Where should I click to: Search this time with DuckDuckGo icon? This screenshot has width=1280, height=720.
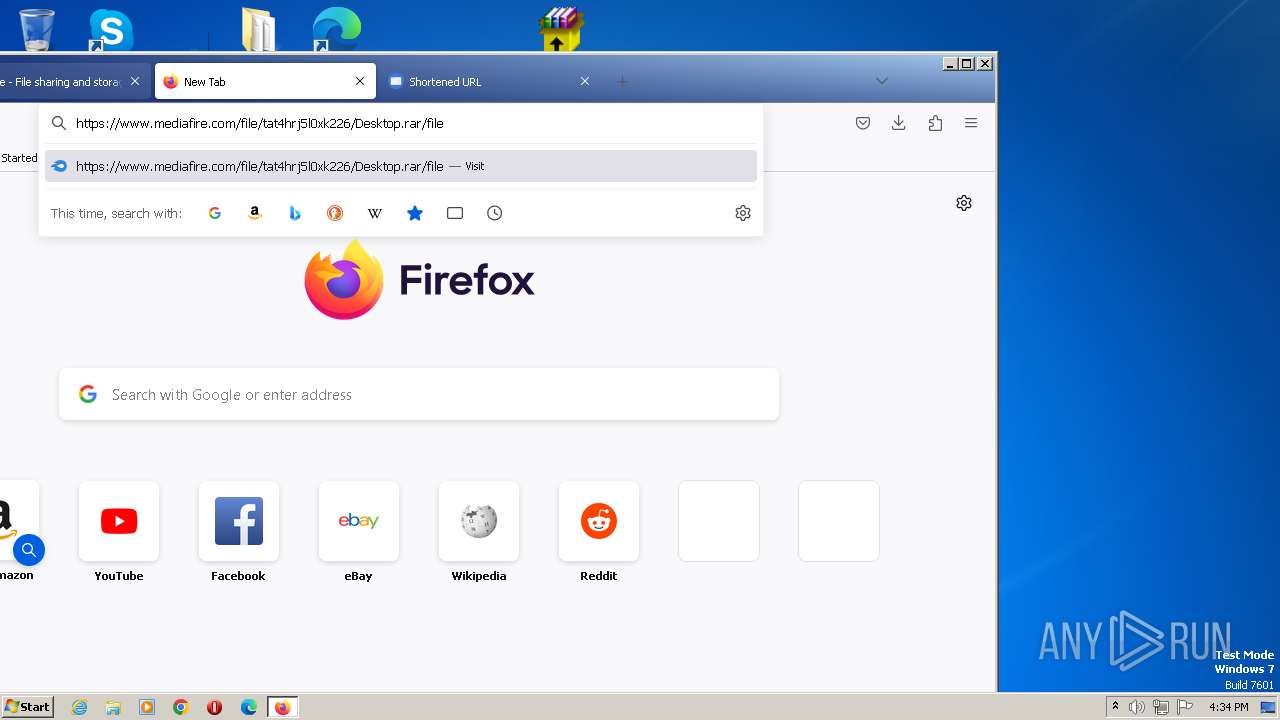[335, 213]
